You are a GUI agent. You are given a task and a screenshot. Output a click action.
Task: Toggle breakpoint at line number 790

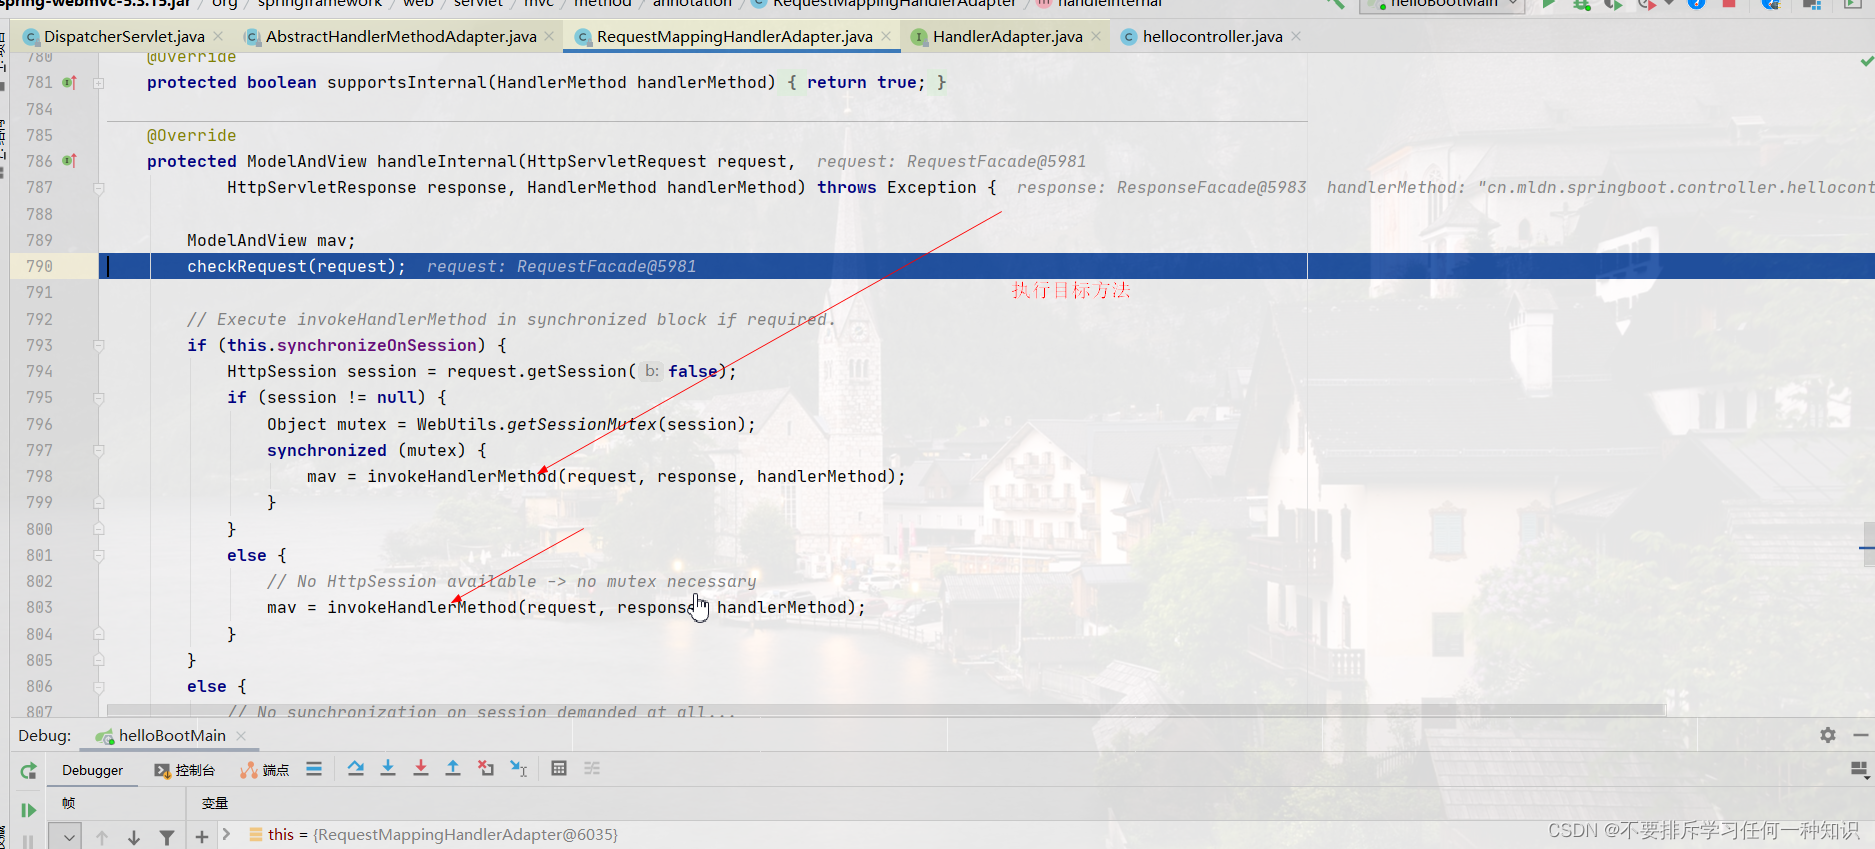pyautogui.click(x=40, y=267)
